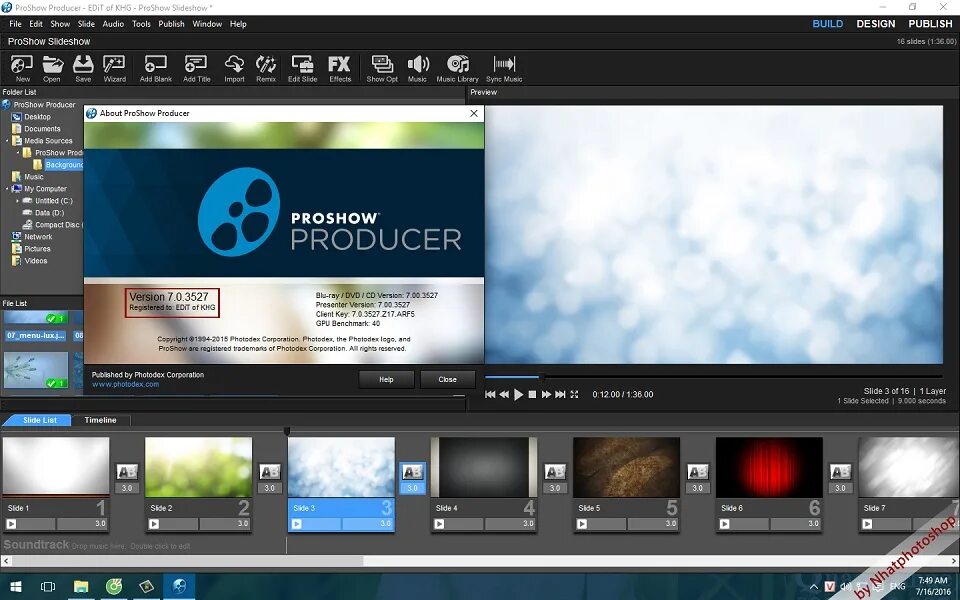Expand Untitled (C:) drive node

coord(17,201)
